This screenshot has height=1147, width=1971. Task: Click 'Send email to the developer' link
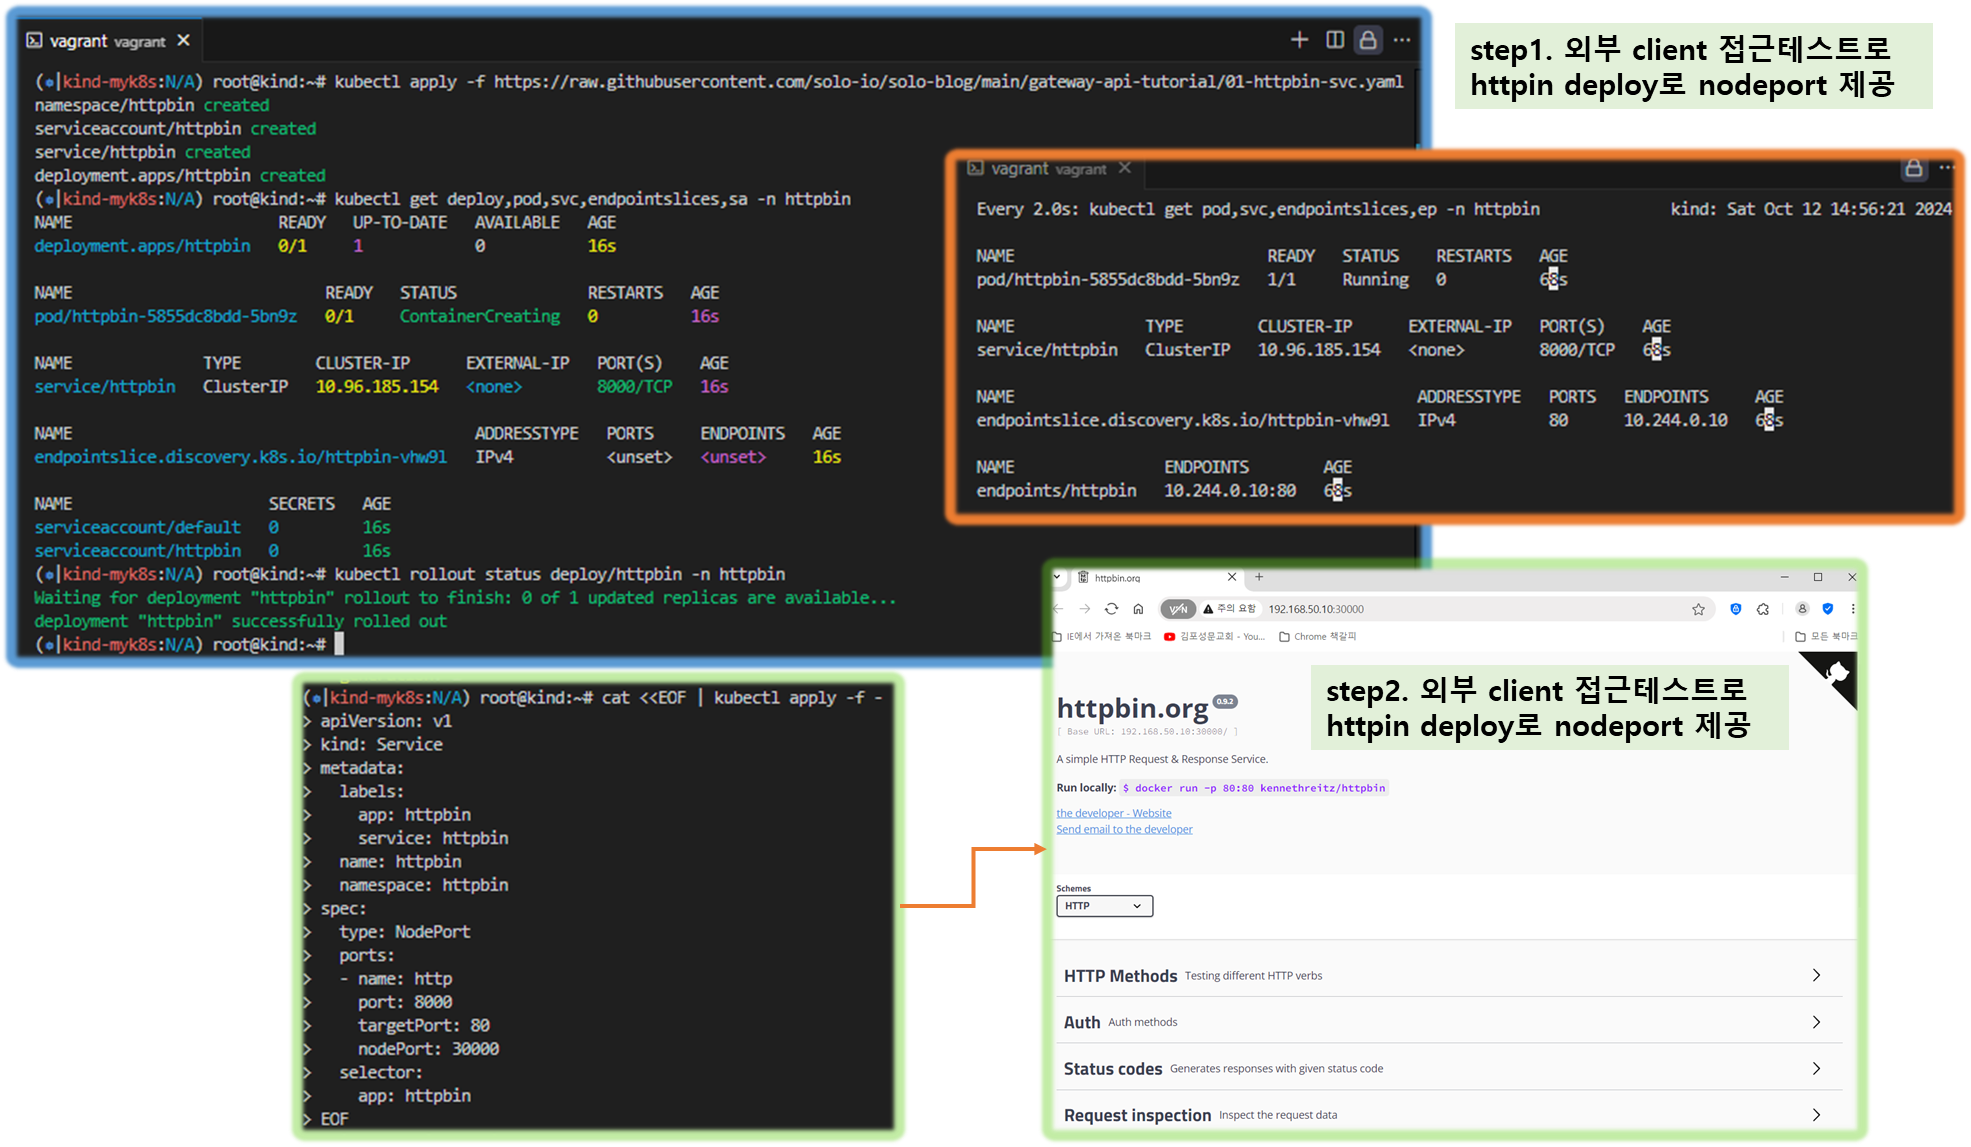(x=1124, y=829)
